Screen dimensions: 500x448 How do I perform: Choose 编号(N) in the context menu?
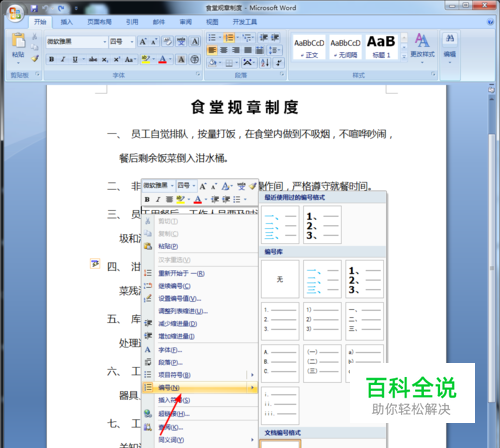[200, 388]
